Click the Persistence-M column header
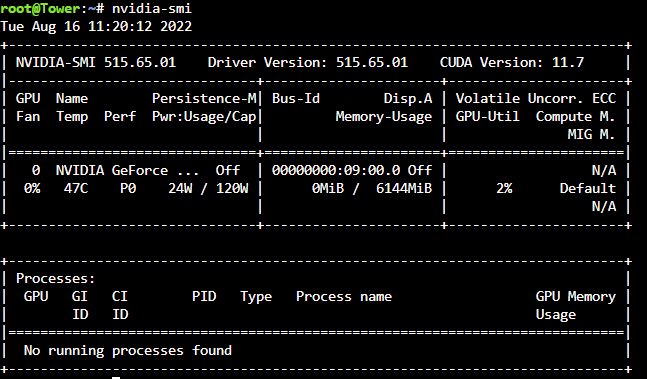Viewport: 647px width, 379px height. click(x=204, y=99)
